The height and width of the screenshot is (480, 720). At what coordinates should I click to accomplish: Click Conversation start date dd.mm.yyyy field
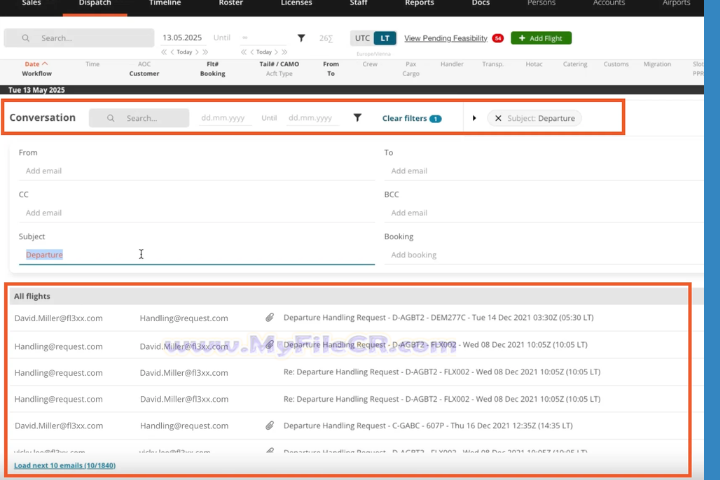click(225, 118)
